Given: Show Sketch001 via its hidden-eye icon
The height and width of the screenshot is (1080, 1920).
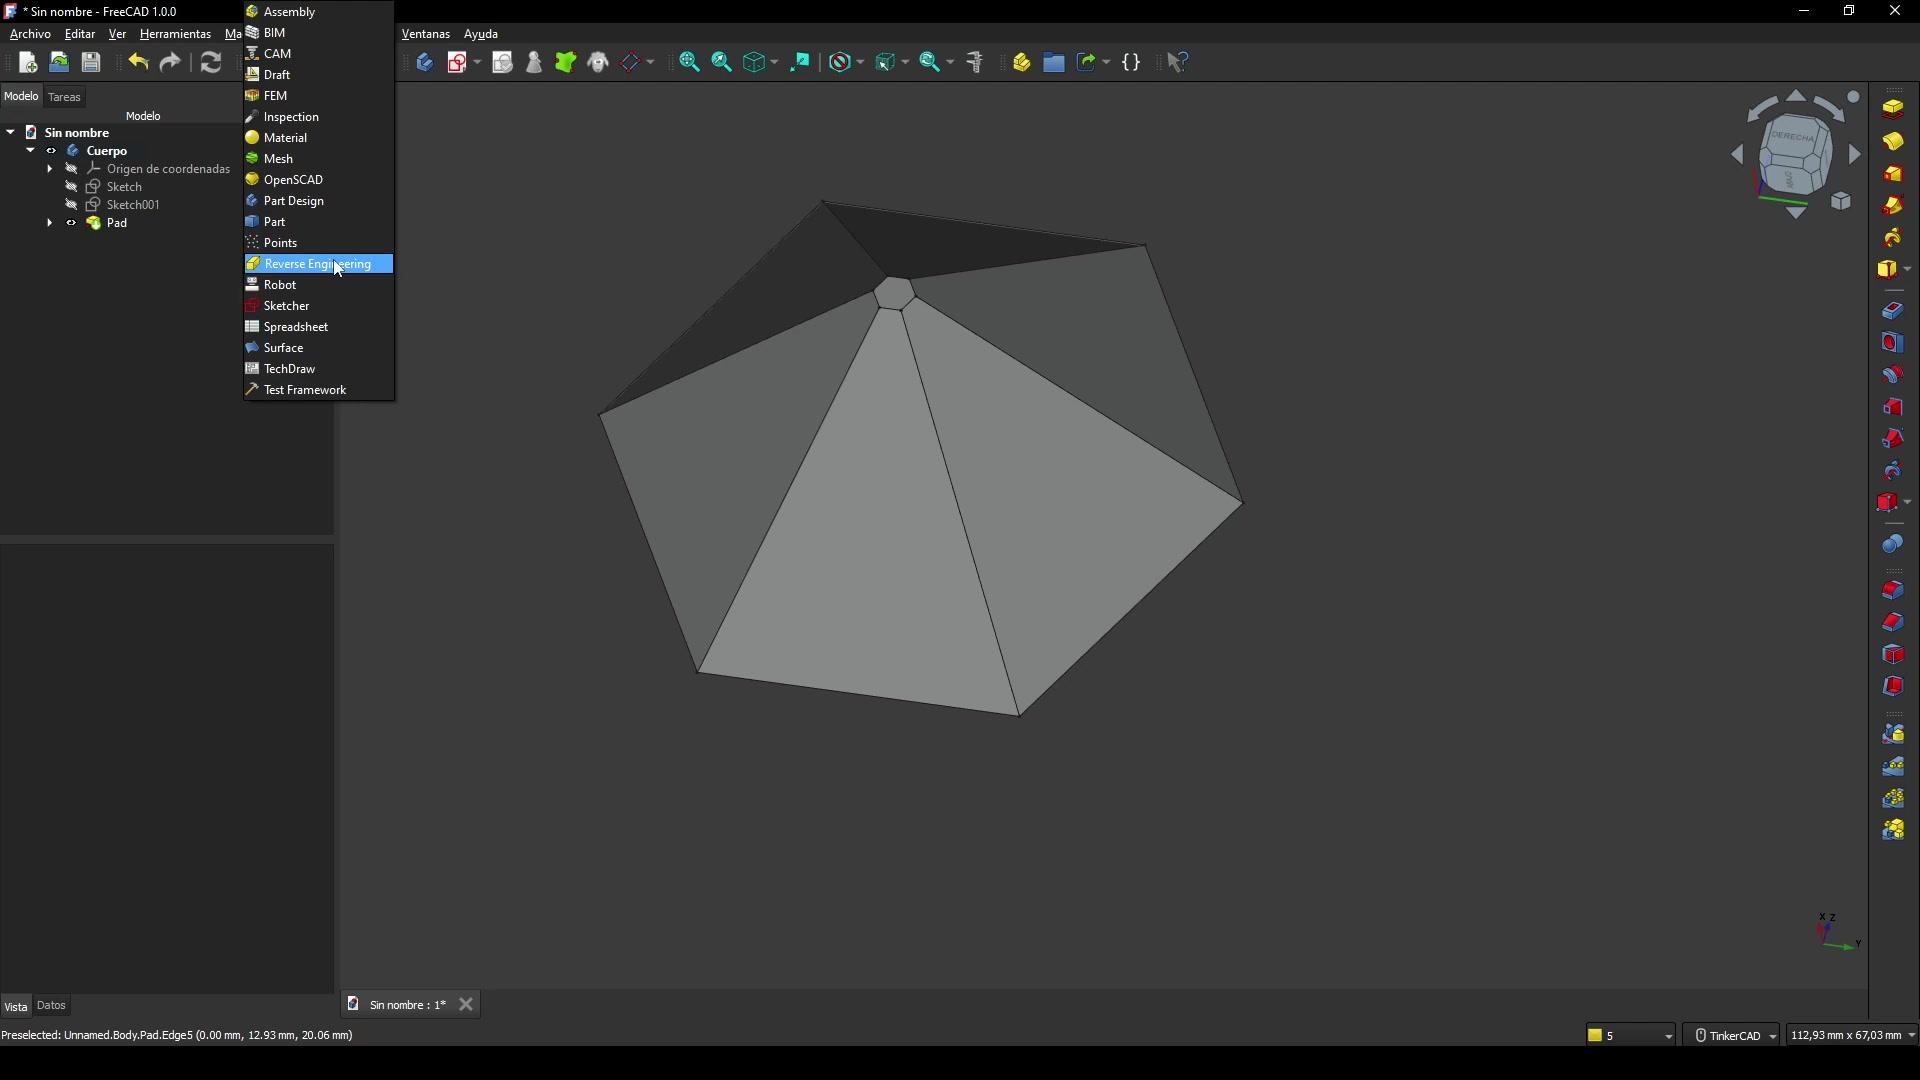Looking at the screenshot, I should click(x=71, y=205).
